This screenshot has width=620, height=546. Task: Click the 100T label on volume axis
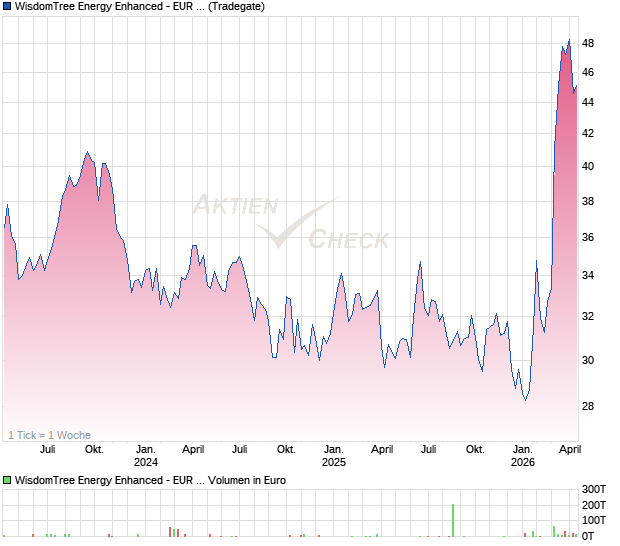pyautogui.click(x=594, y=521)
